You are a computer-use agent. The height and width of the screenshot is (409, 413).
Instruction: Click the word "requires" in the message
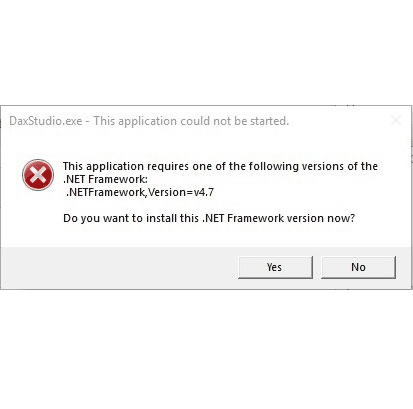pyautogui.click(x=168, y=166)
